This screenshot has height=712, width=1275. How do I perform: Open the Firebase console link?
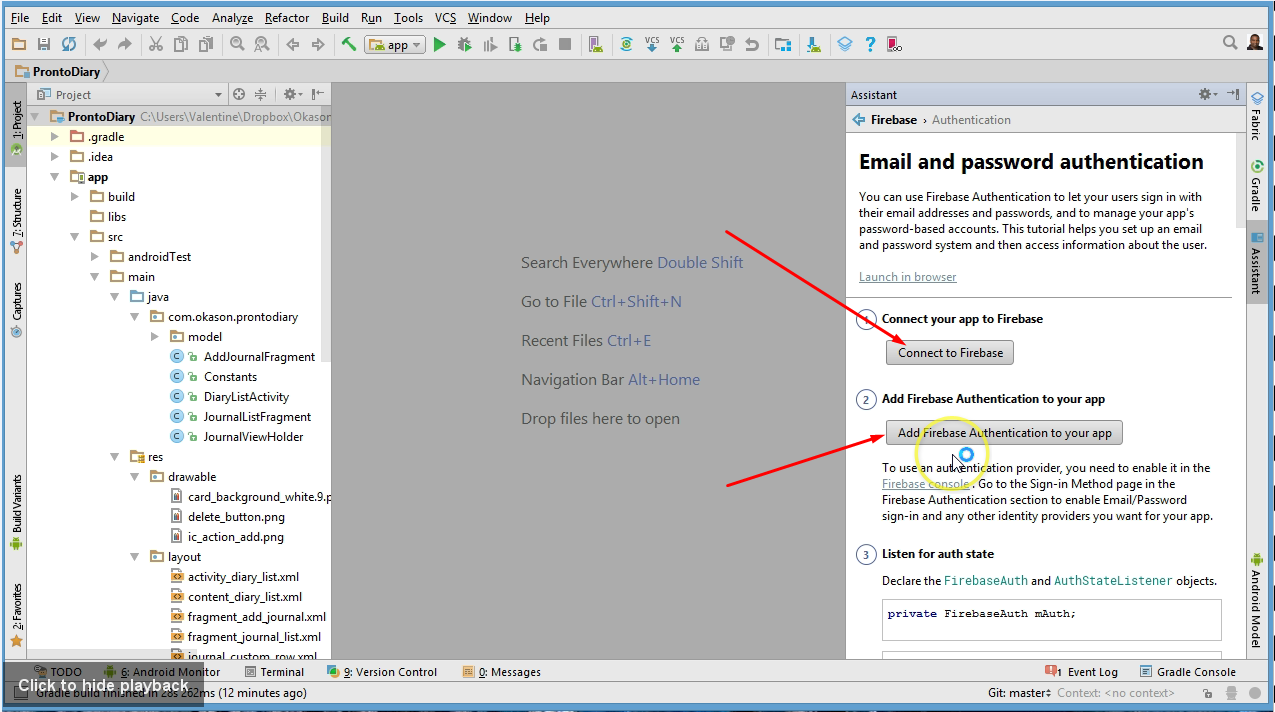click(x=925, y=484)
